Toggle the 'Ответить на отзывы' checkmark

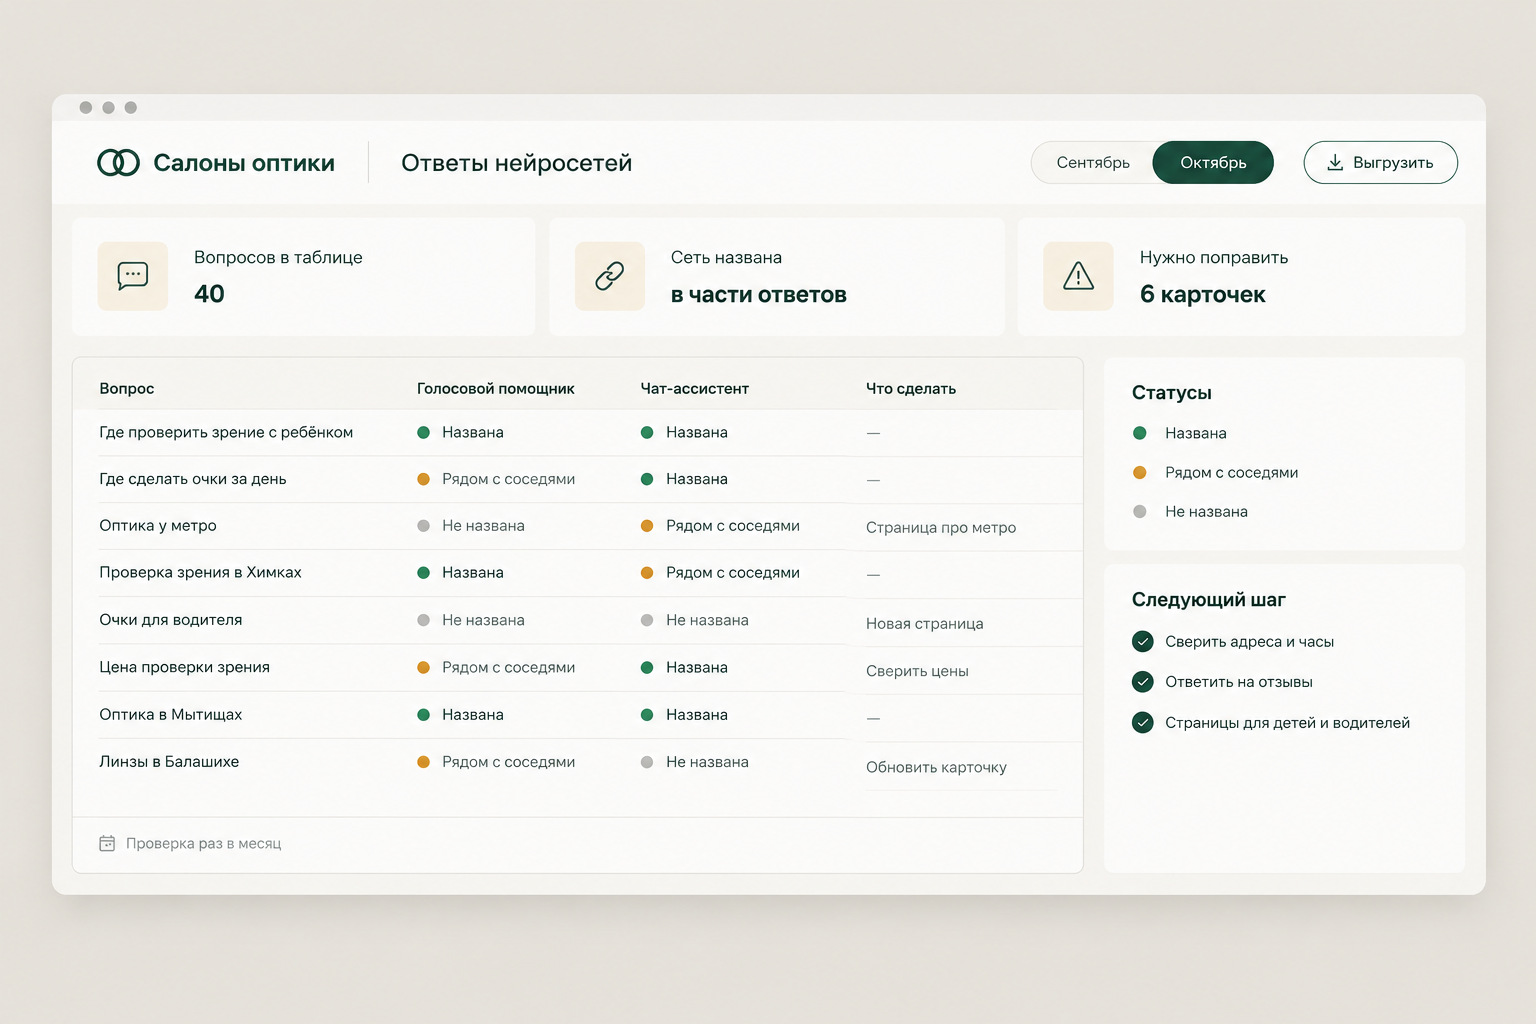point(1143,682)
